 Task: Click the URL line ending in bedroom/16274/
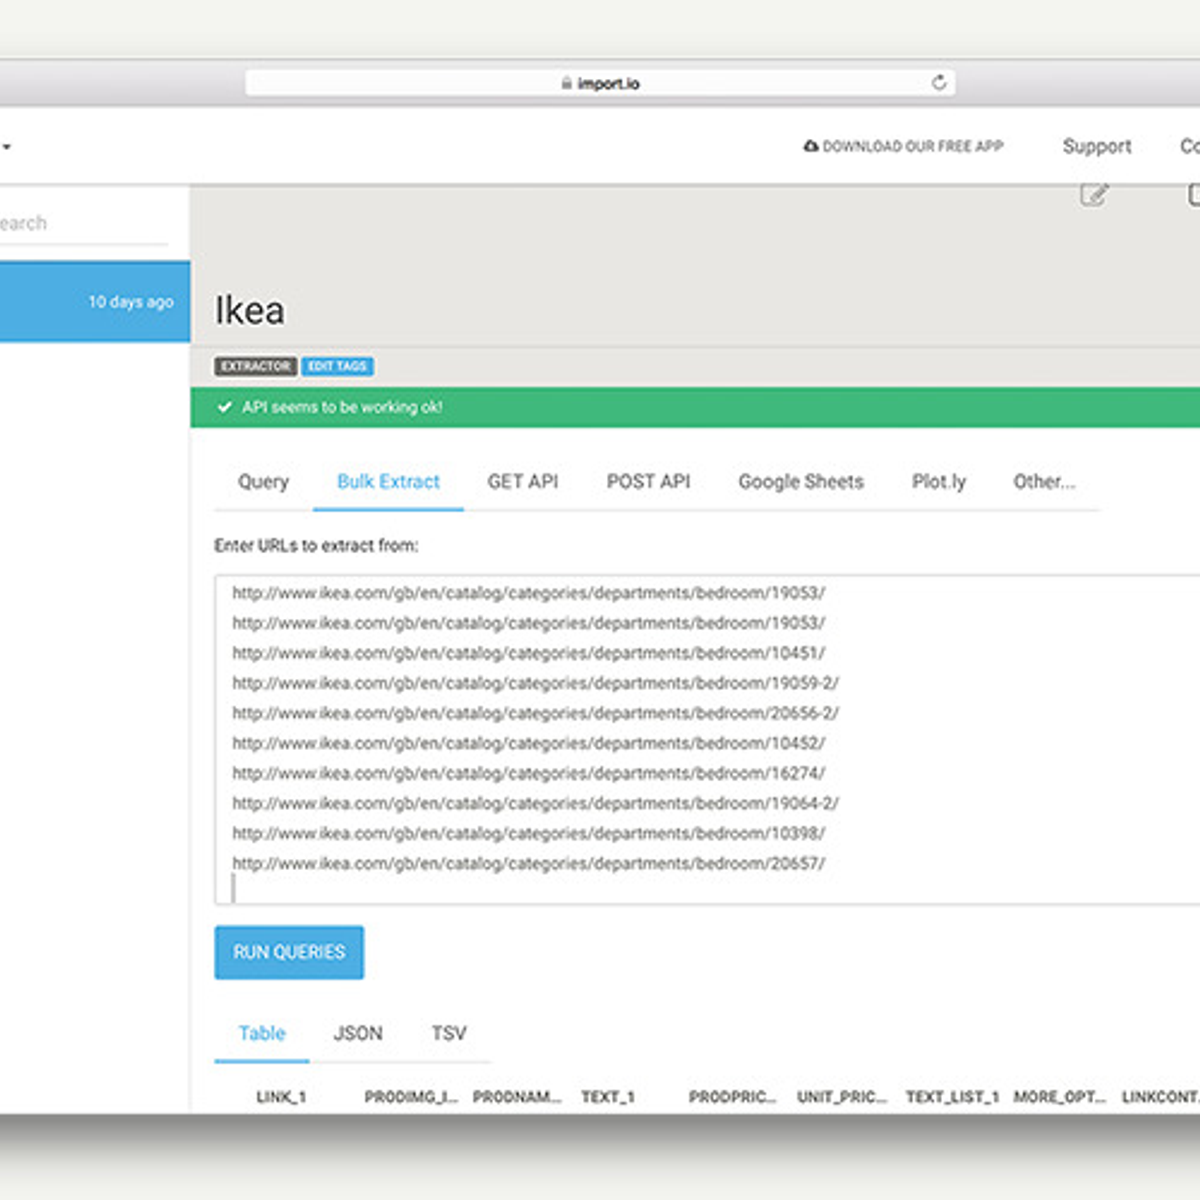(529, 773)
